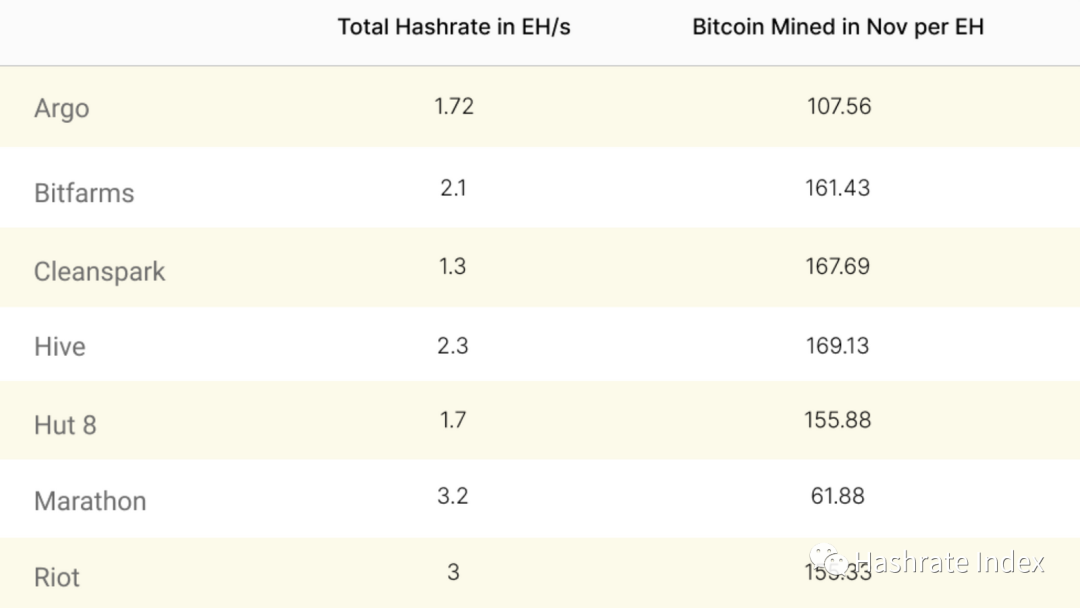Select the Bitfarms row label

click(x=84, y=193)
